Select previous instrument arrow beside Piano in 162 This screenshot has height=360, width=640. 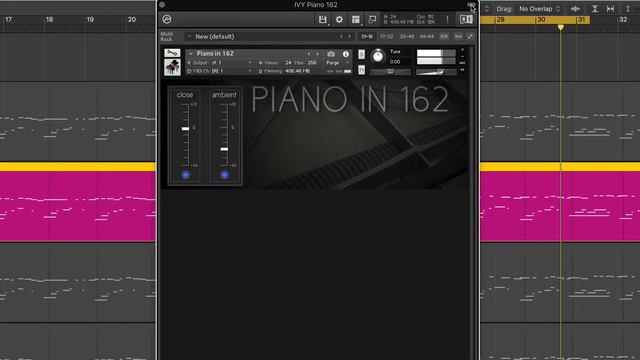(309, 54)
